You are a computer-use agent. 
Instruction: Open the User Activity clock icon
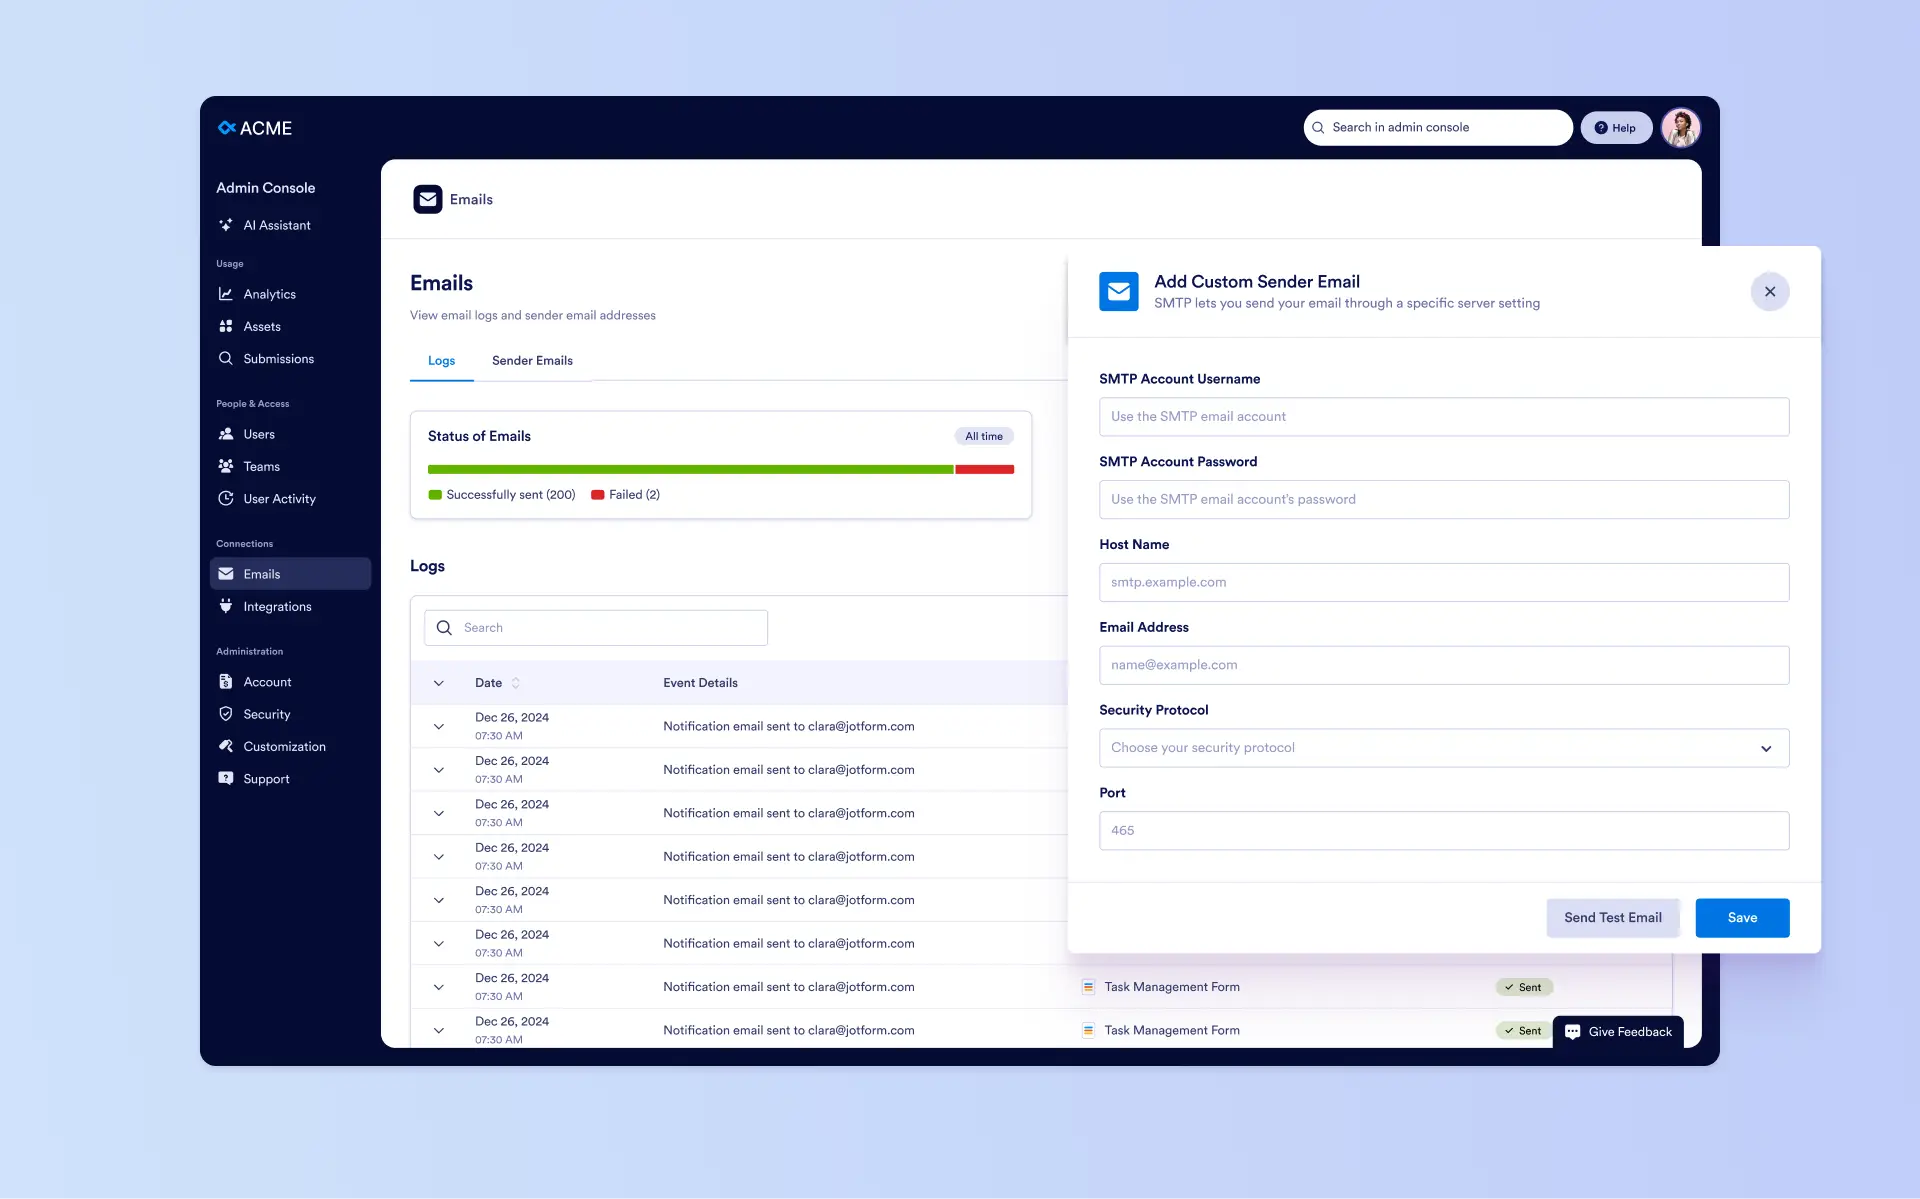pos(226,498)
